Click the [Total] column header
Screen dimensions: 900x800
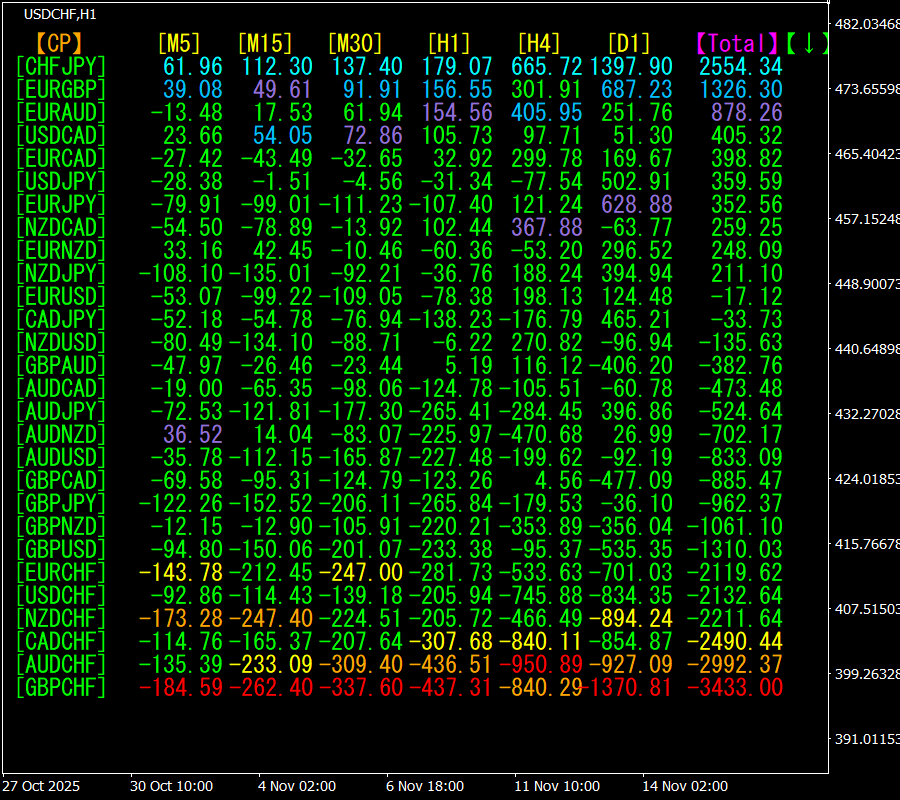click(738, 43)
